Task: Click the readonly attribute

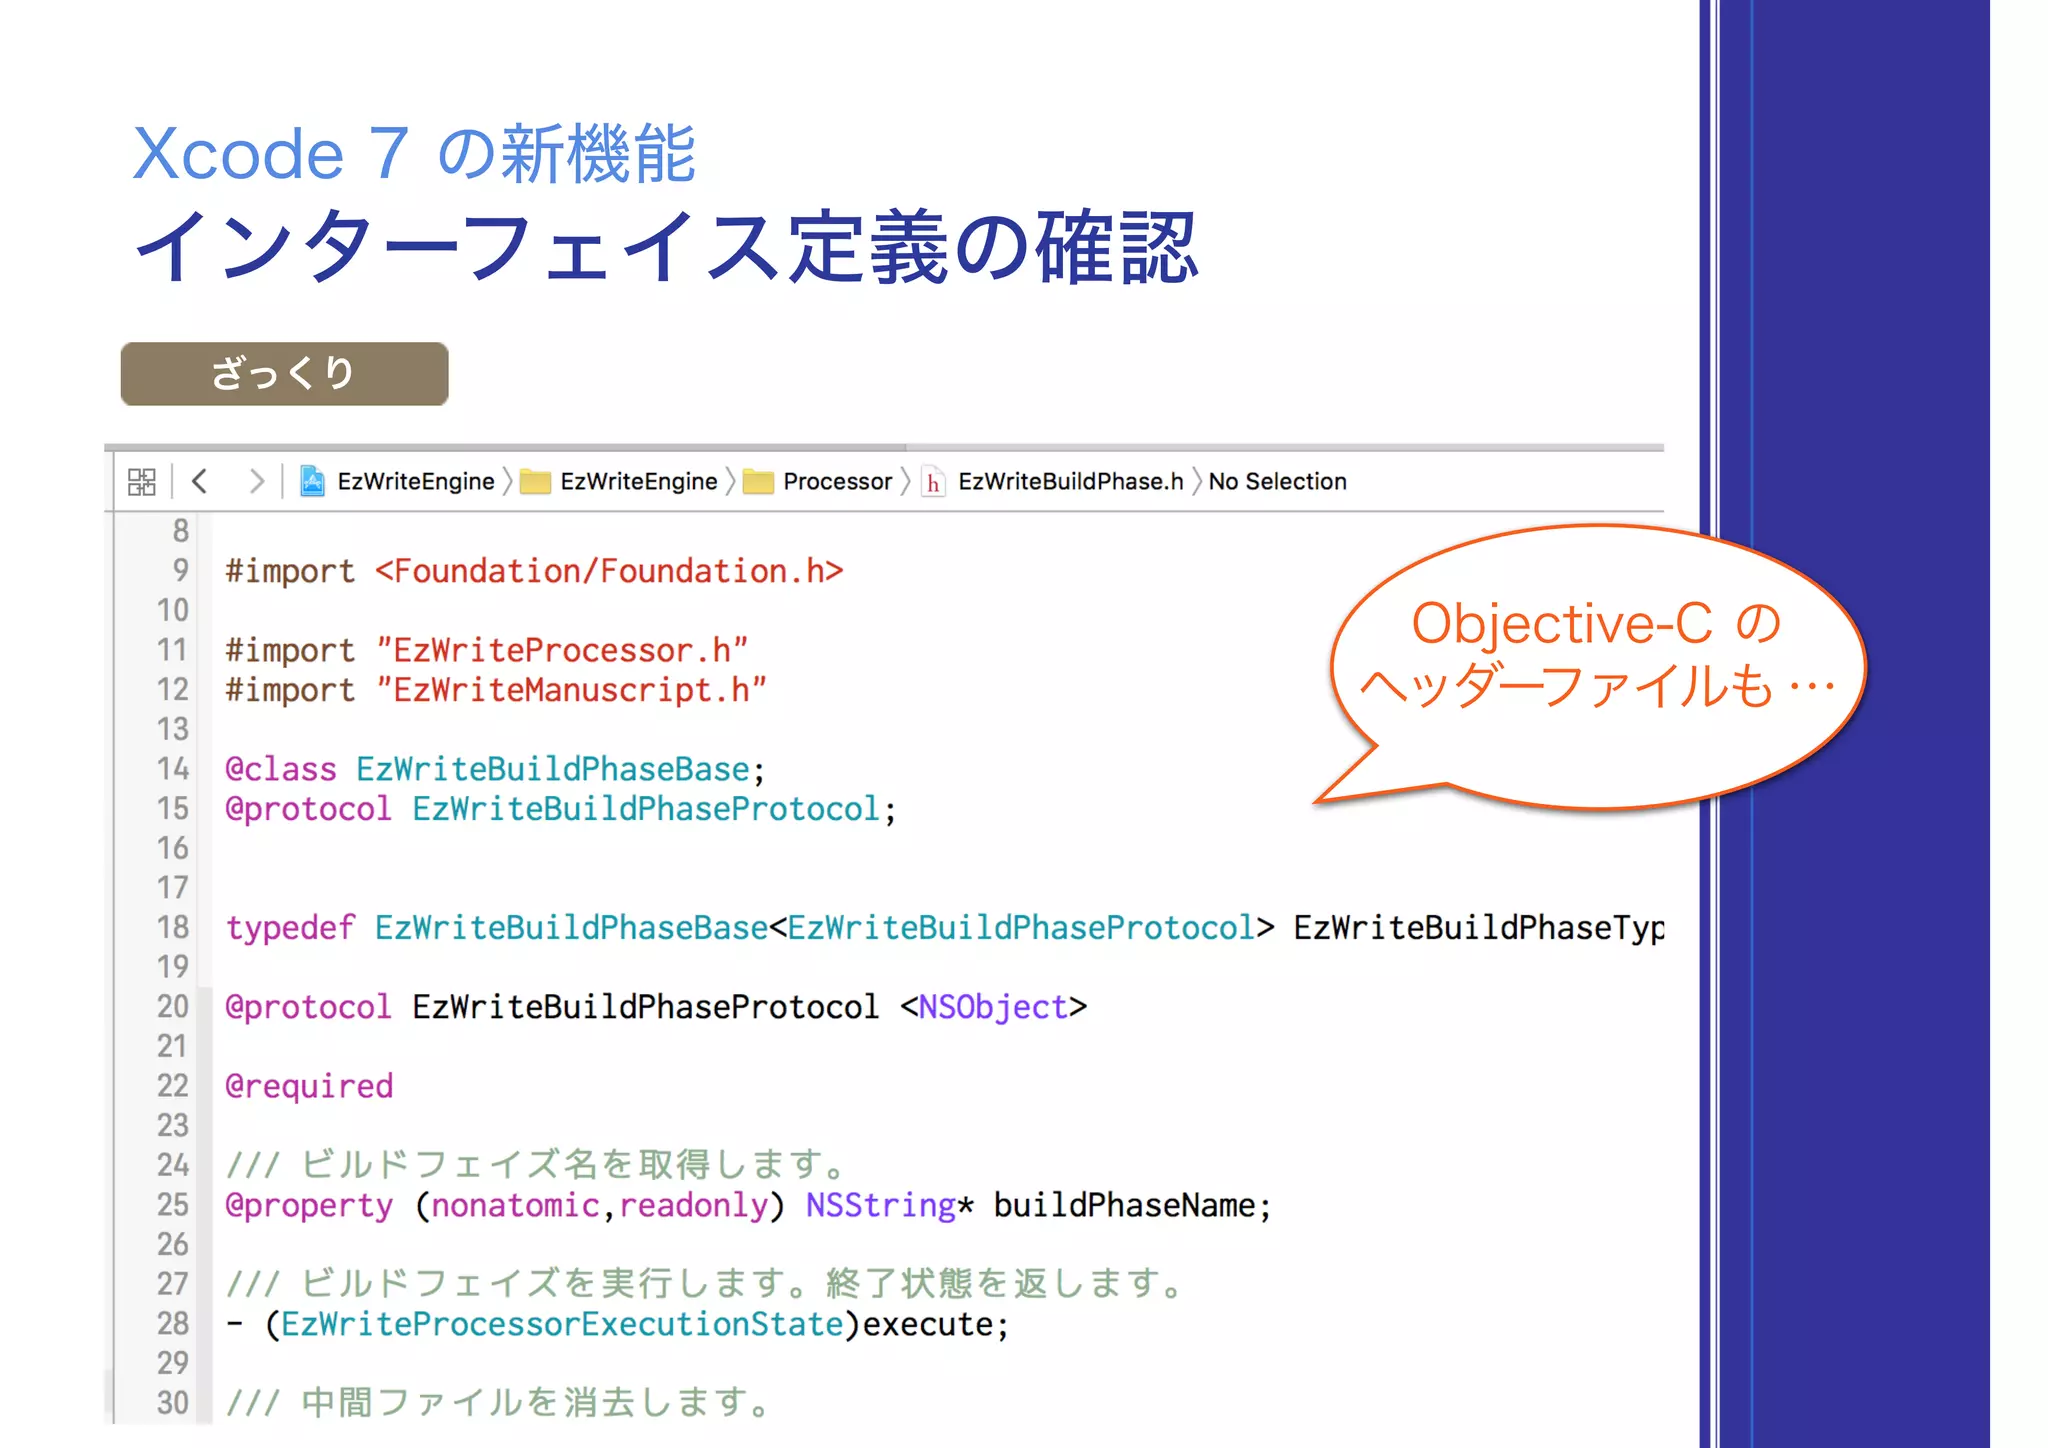Action: click(693, 1205)
